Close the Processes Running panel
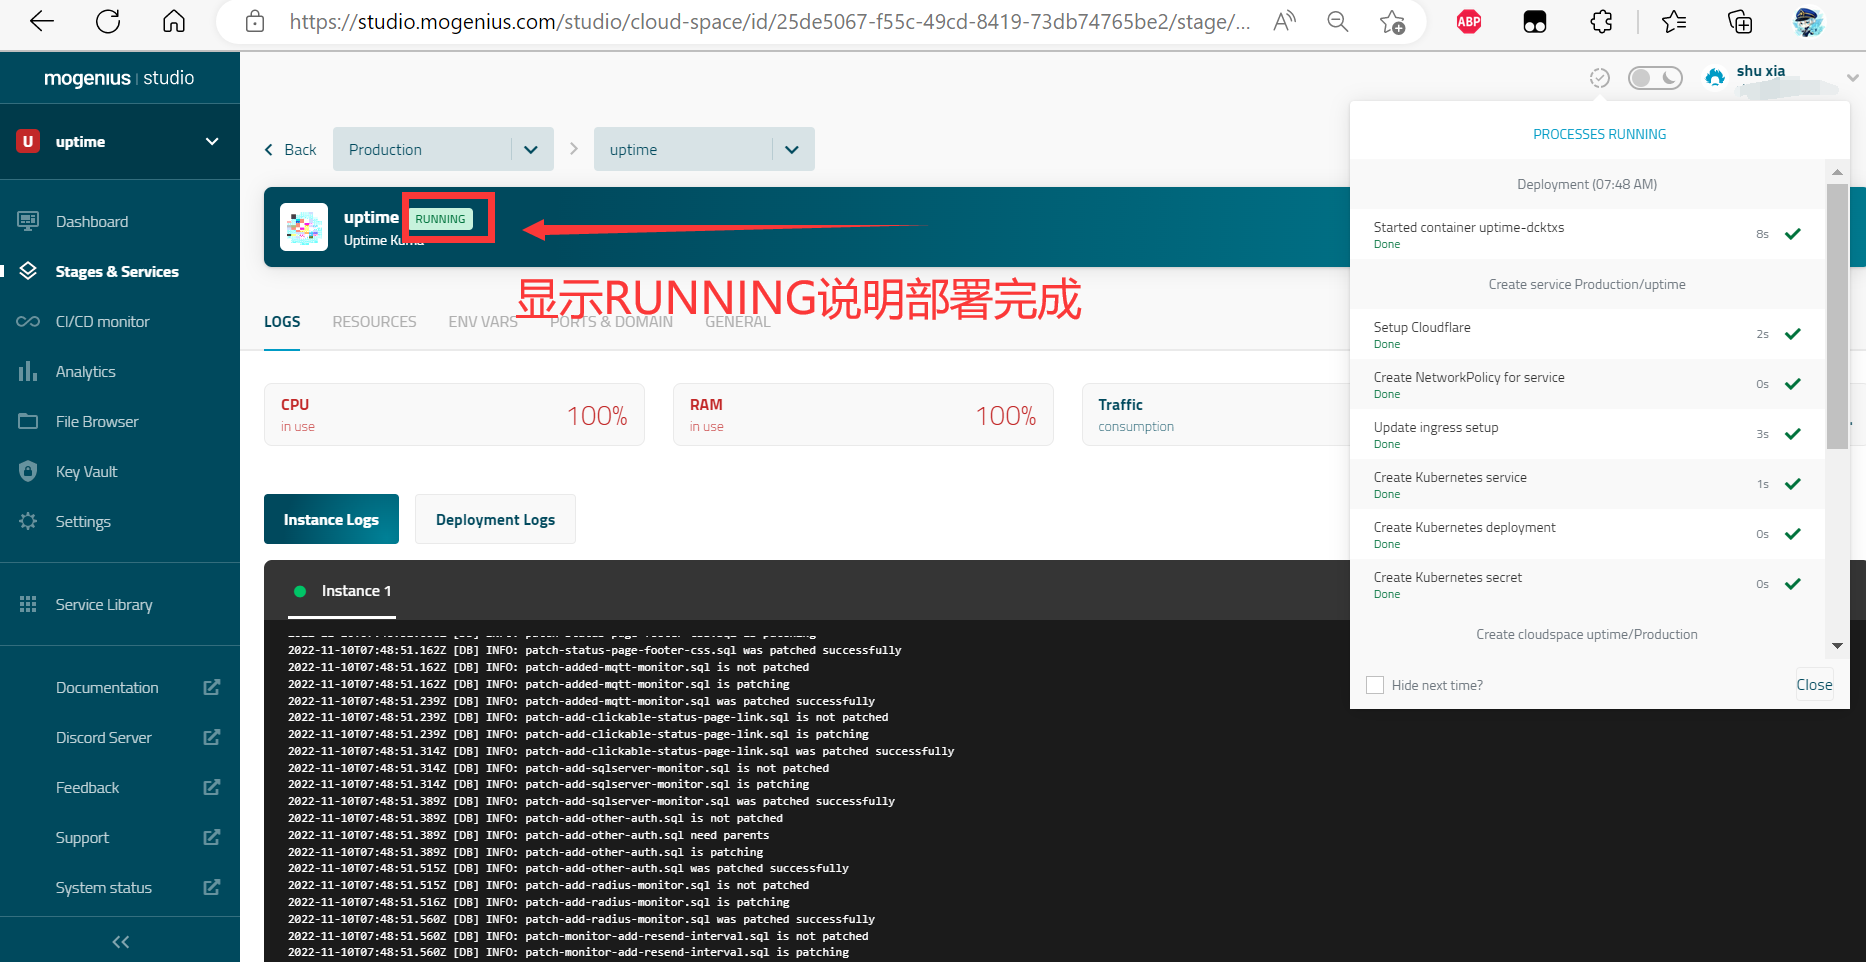 pos(1813,685)
